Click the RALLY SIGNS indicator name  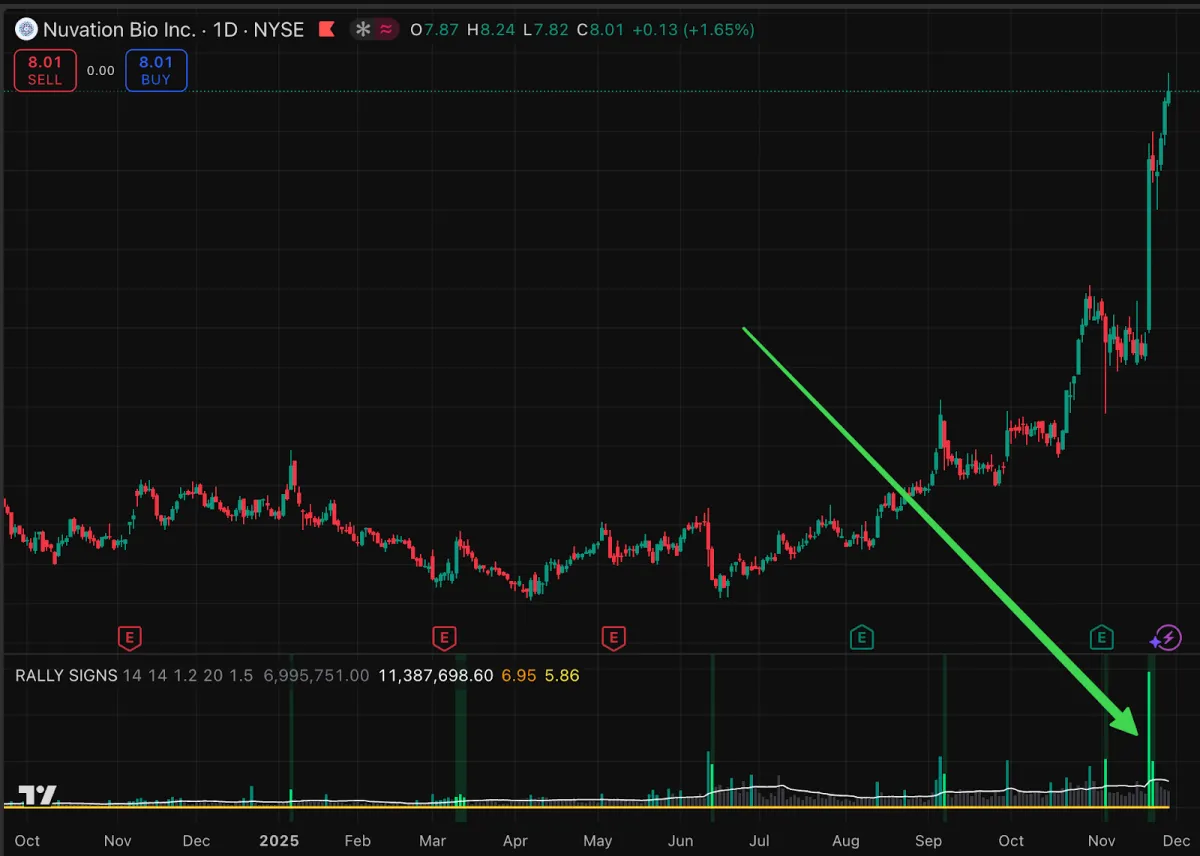66,676
